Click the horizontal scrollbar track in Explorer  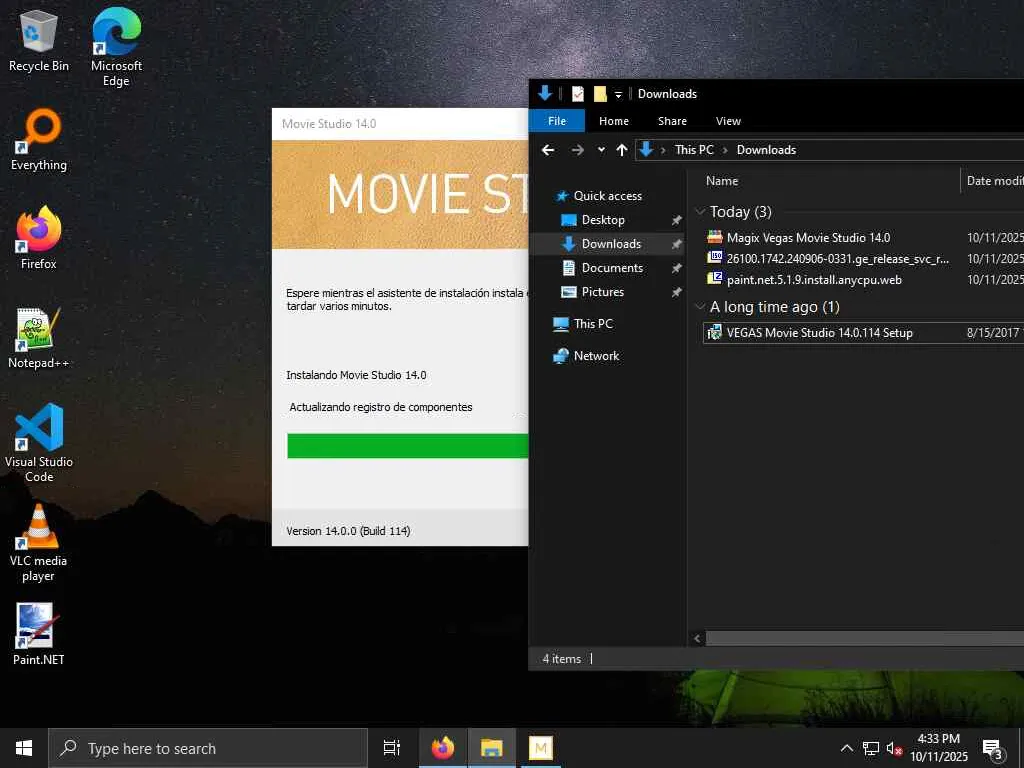pos(865,639)
